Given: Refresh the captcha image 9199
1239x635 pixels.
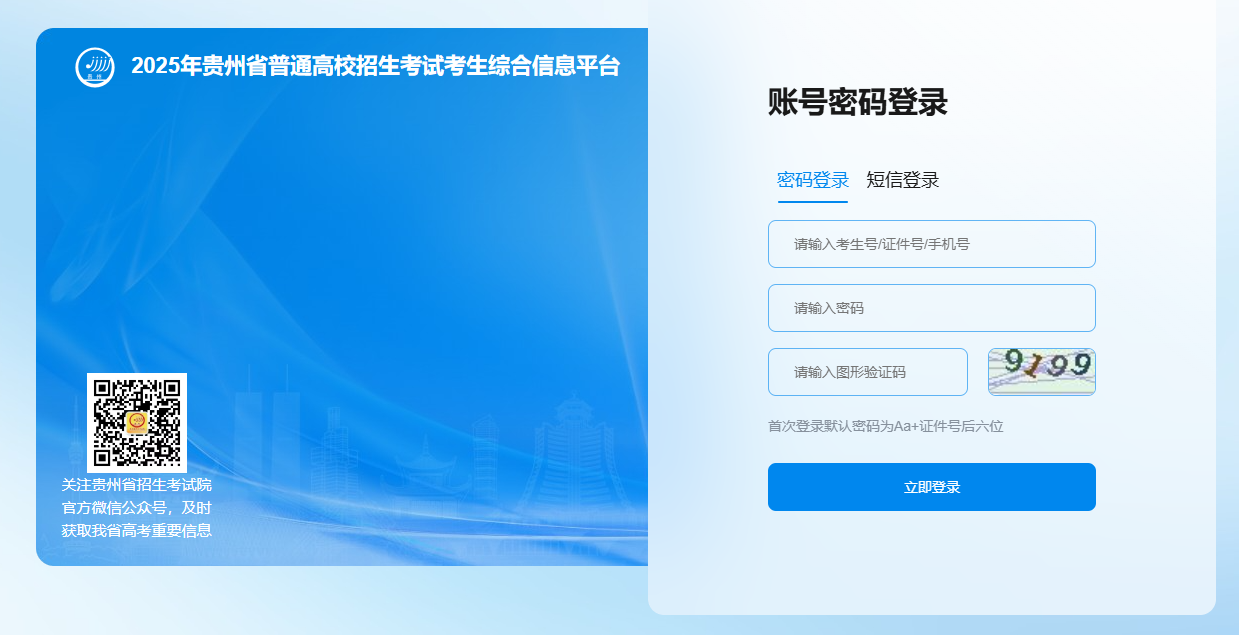Looking at the screenshot, I should [1042, 372].
